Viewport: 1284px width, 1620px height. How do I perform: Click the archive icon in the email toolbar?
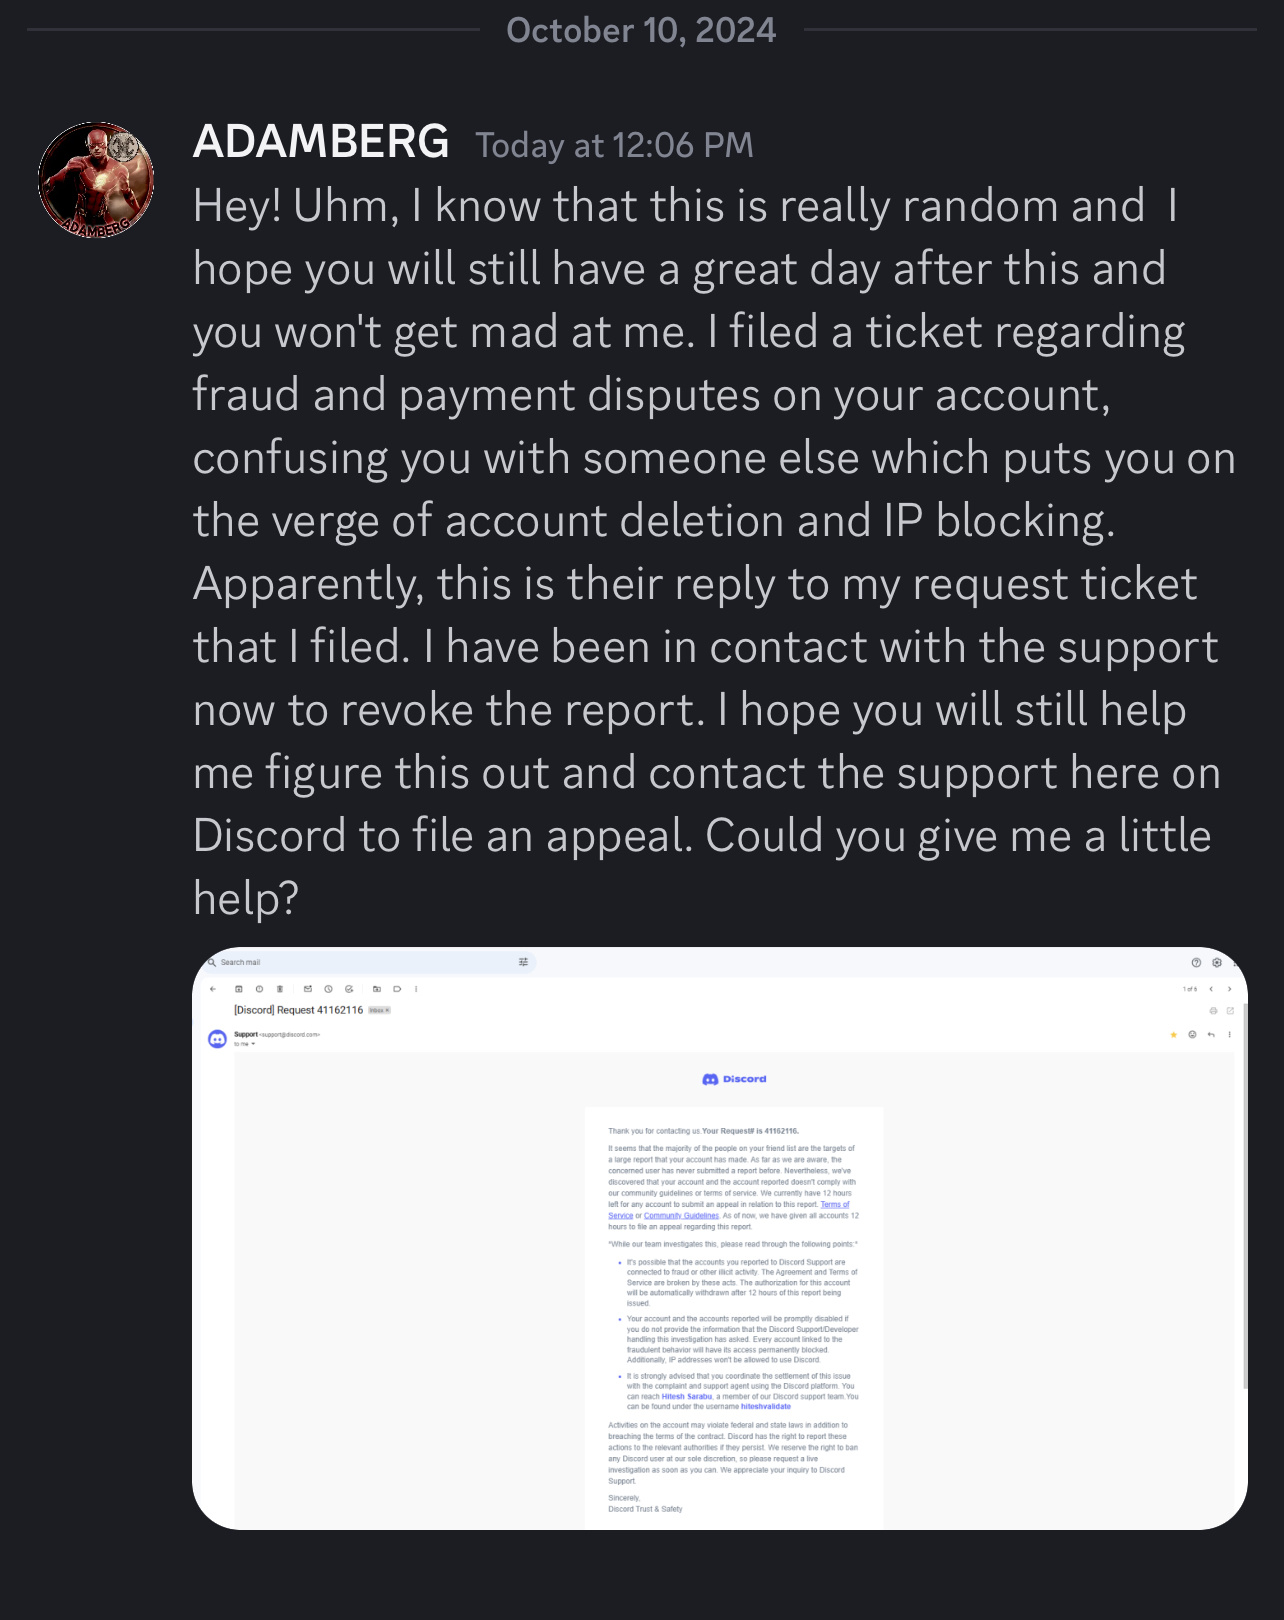pos(239,989)
